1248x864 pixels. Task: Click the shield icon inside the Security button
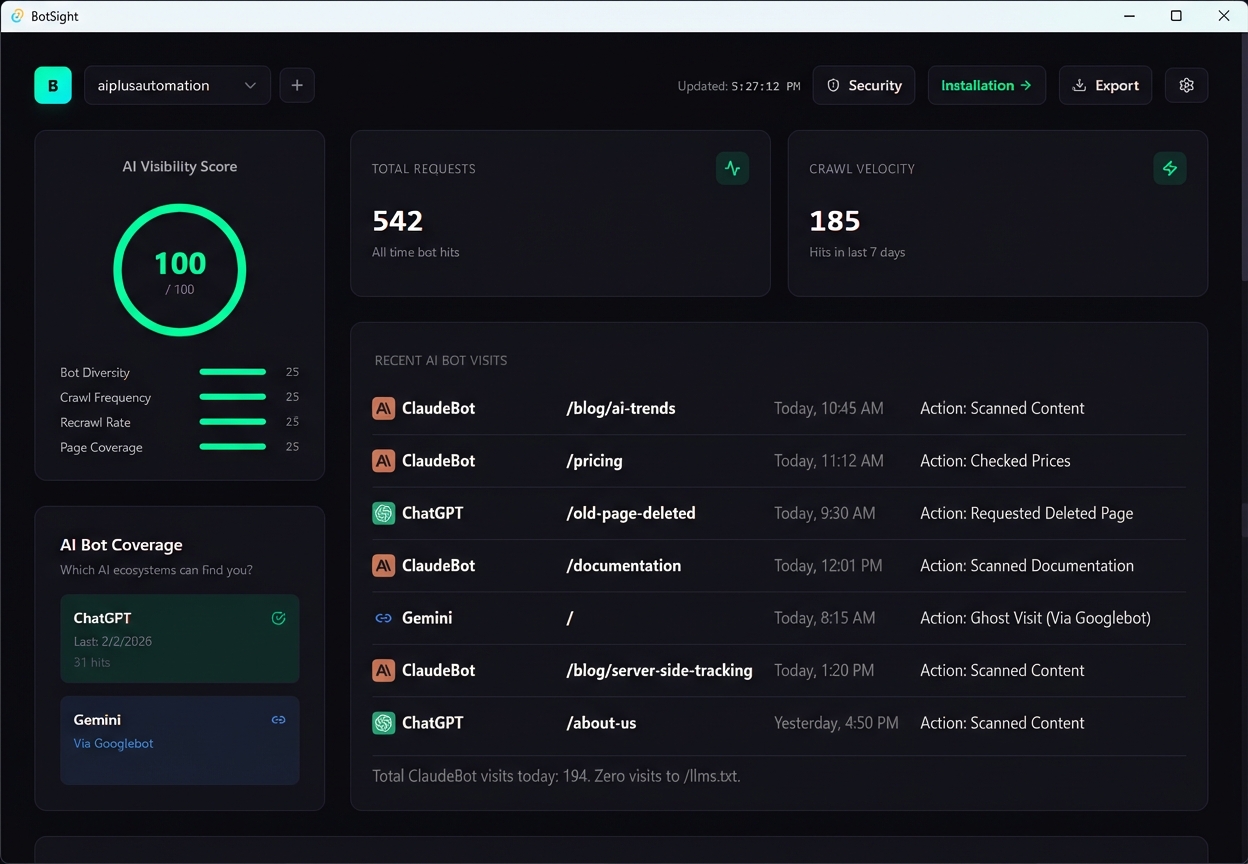coord(833,85)
